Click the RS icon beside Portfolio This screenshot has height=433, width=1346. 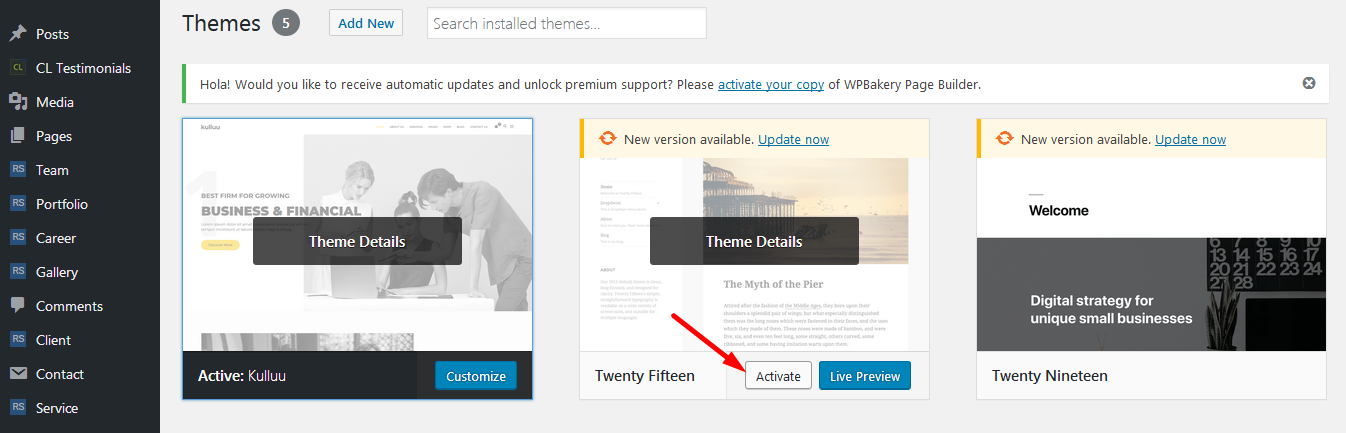[x=17, y=204]
